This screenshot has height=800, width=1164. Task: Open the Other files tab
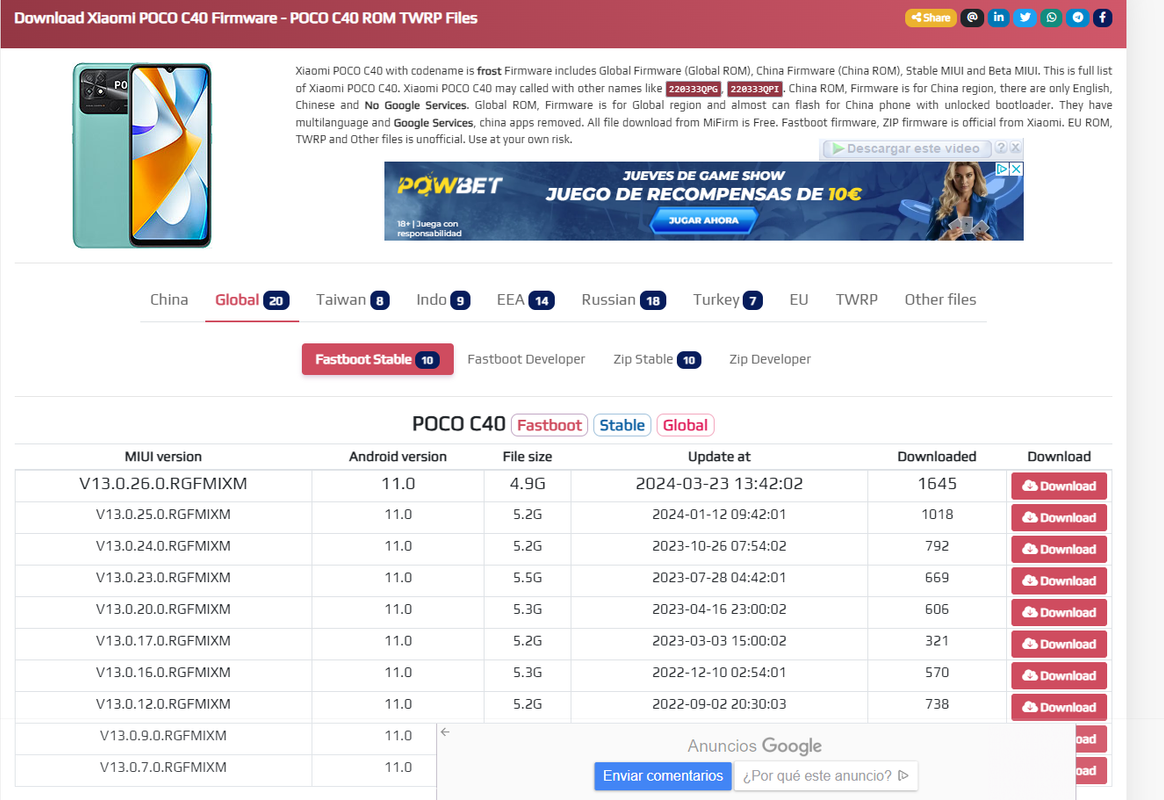[x=940, y=300]
